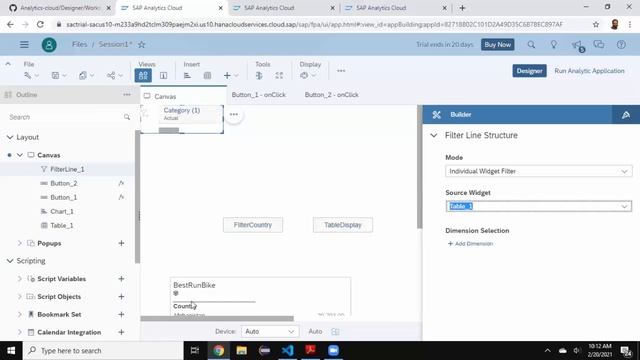The width and height of the screenshot is (640, 360).
Task: Add a Bookmark Set with plus
Action: (121, 315)
